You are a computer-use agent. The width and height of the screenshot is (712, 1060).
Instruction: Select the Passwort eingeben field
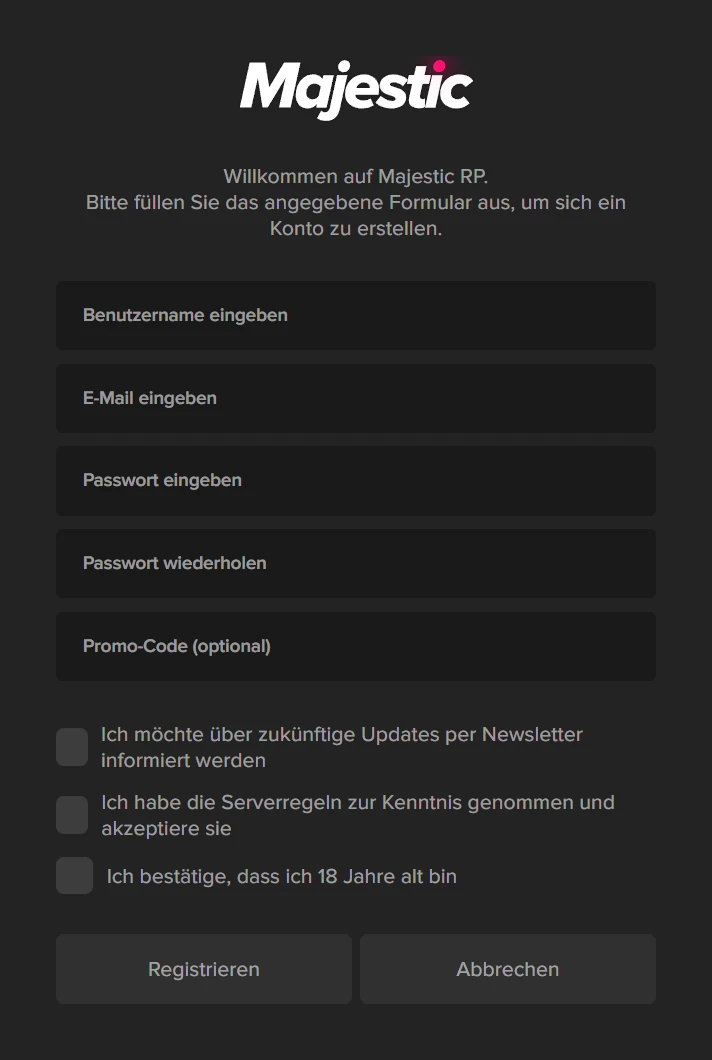[x=356, y=481]
